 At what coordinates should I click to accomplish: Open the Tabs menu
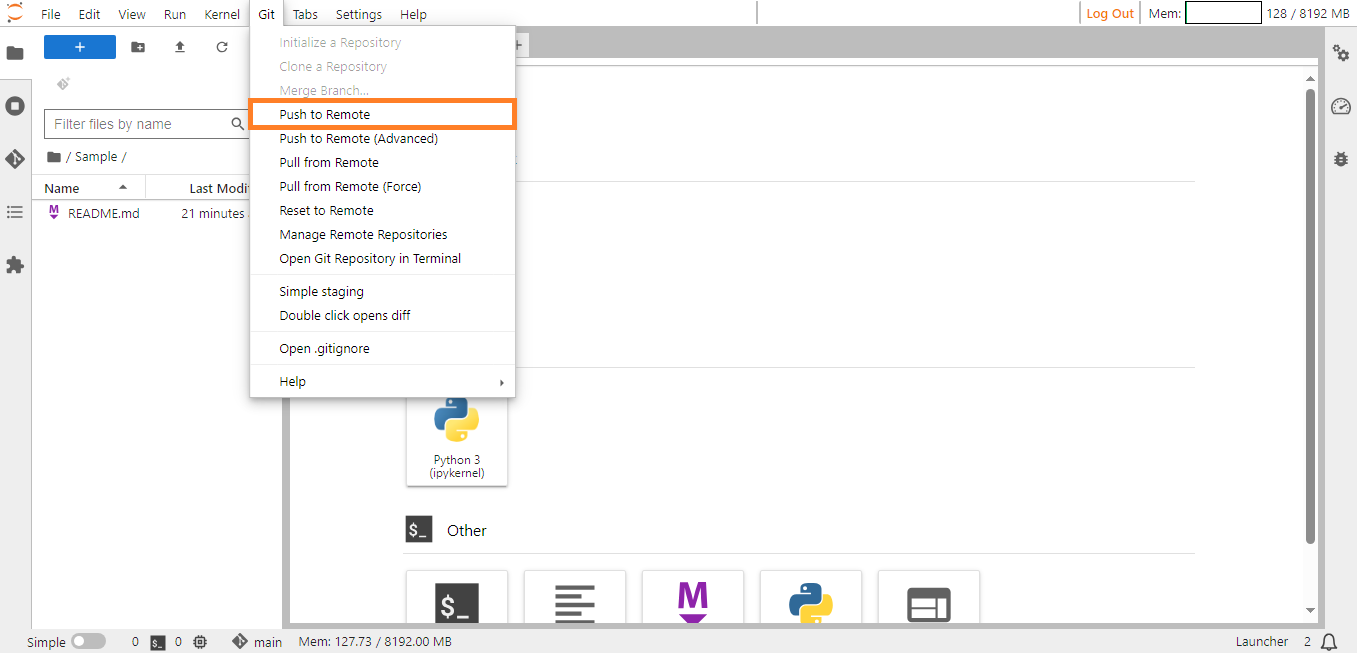tap(305, 14)
